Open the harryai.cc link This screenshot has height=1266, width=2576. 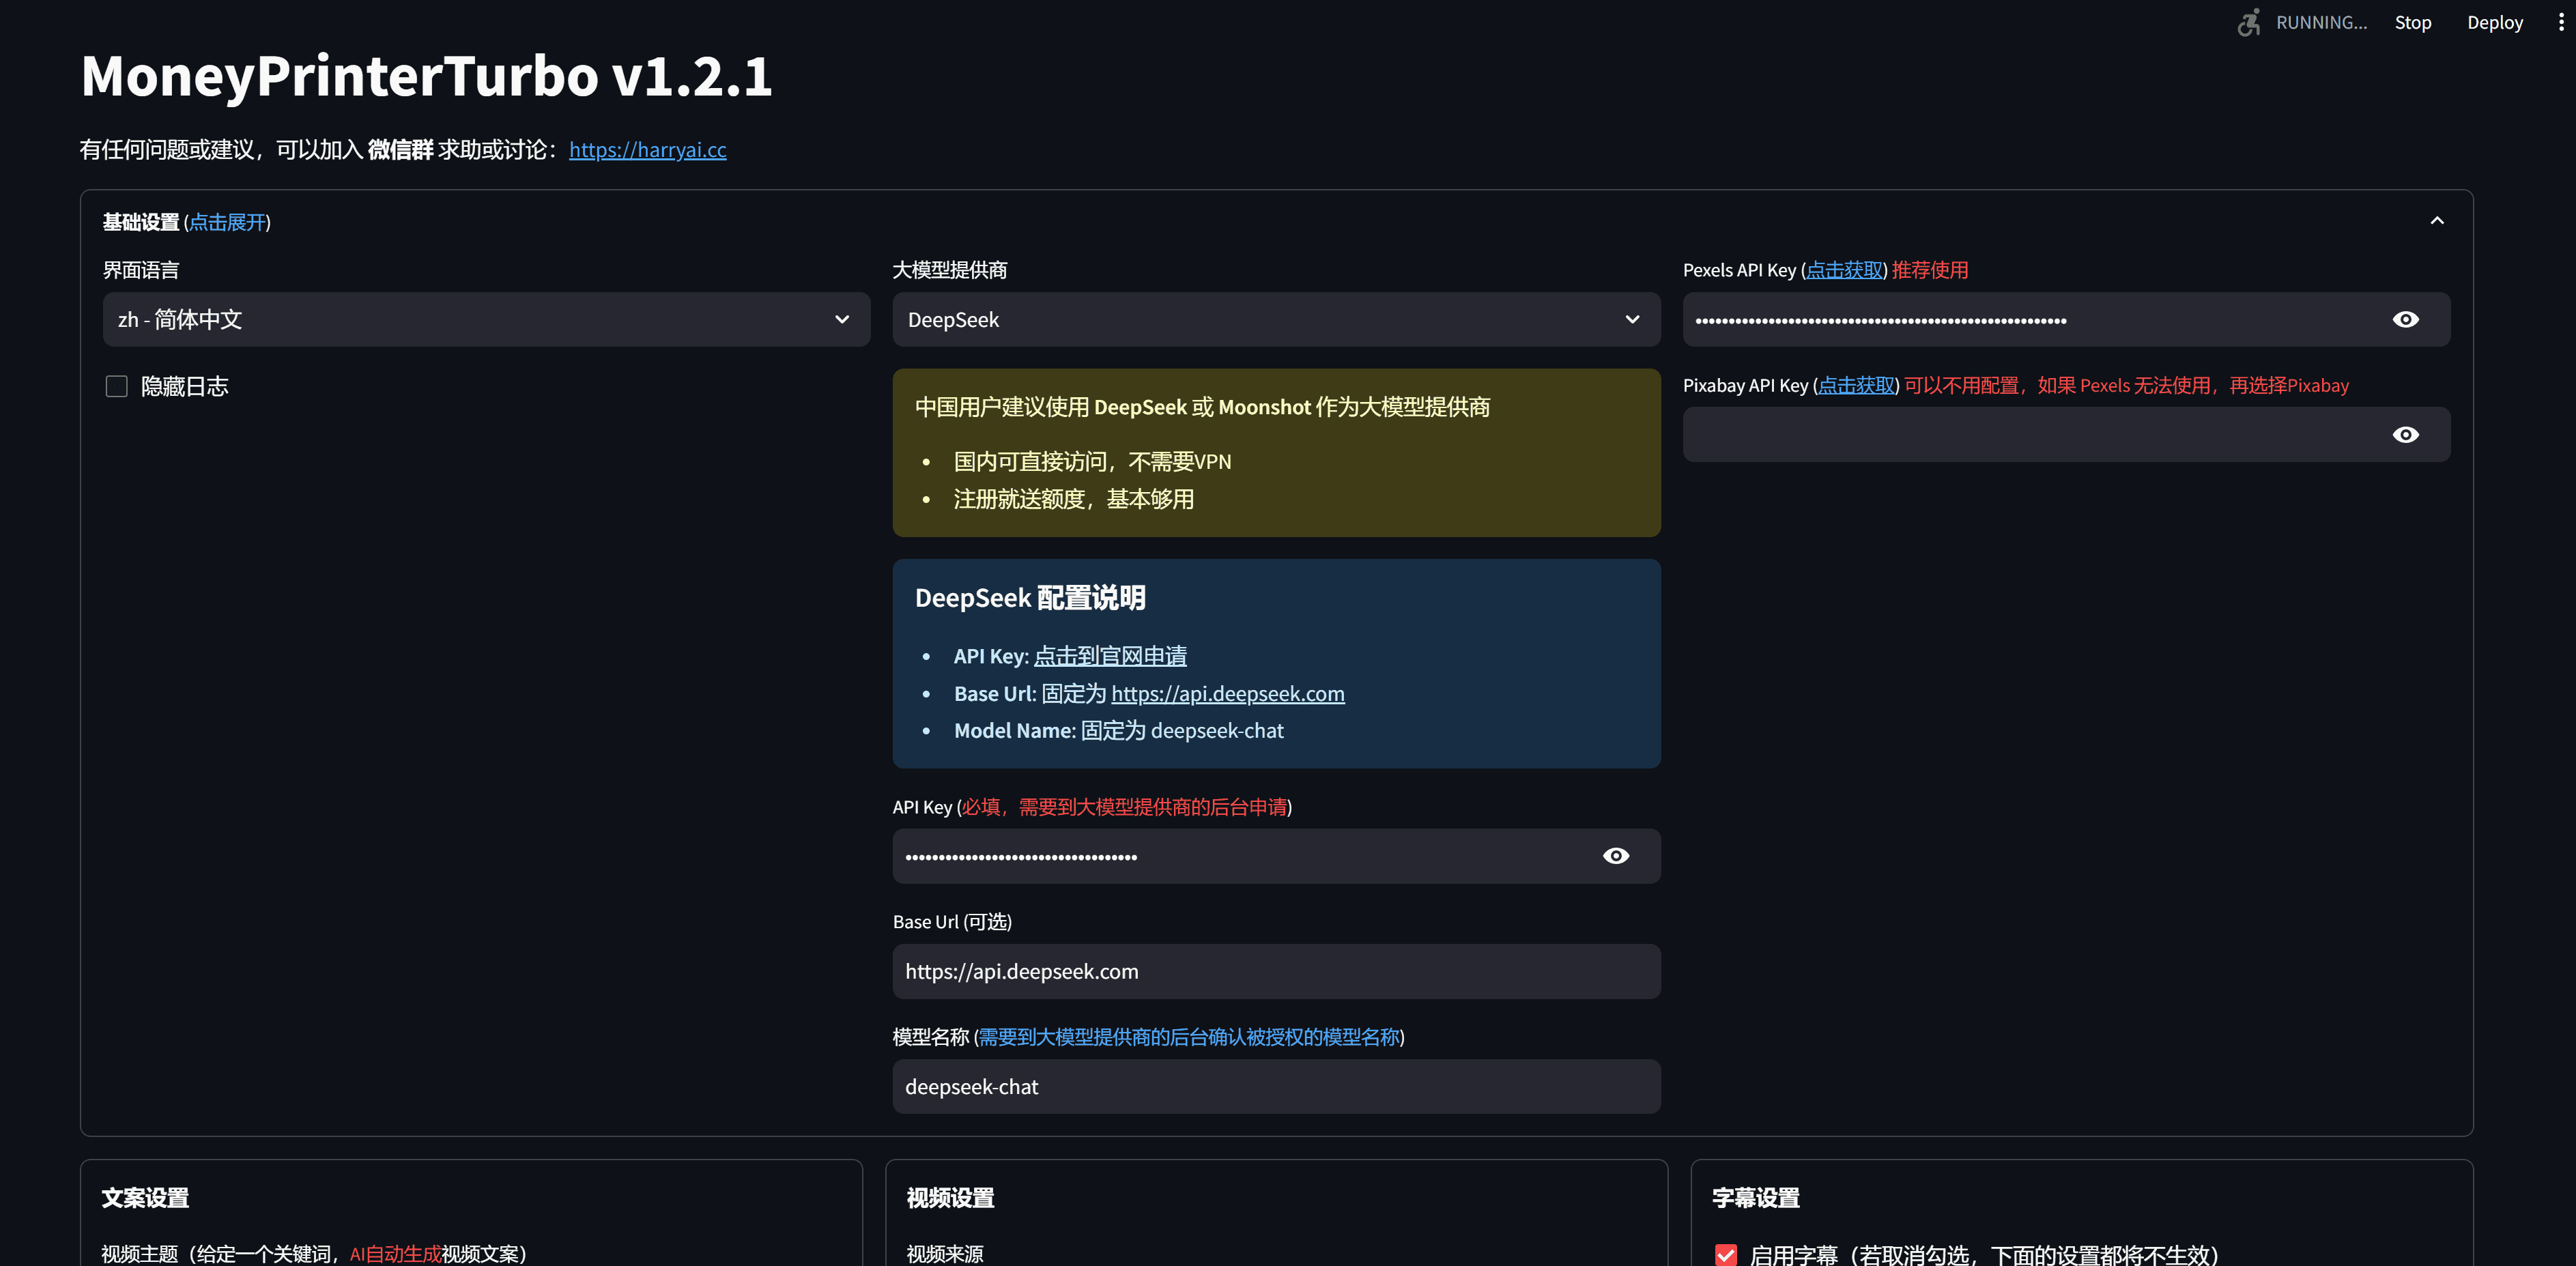click(647, 150)
